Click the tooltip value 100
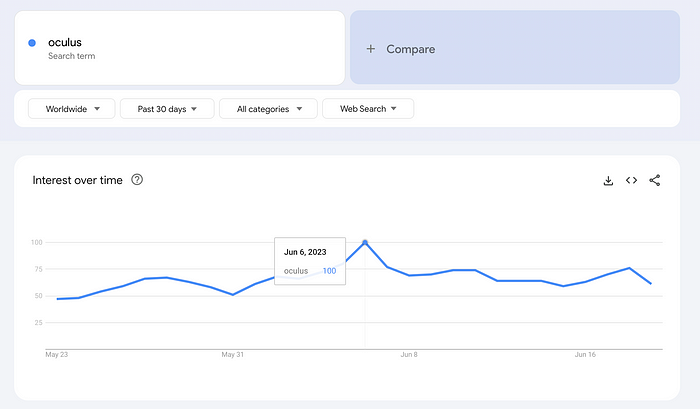 coord(329,271)
